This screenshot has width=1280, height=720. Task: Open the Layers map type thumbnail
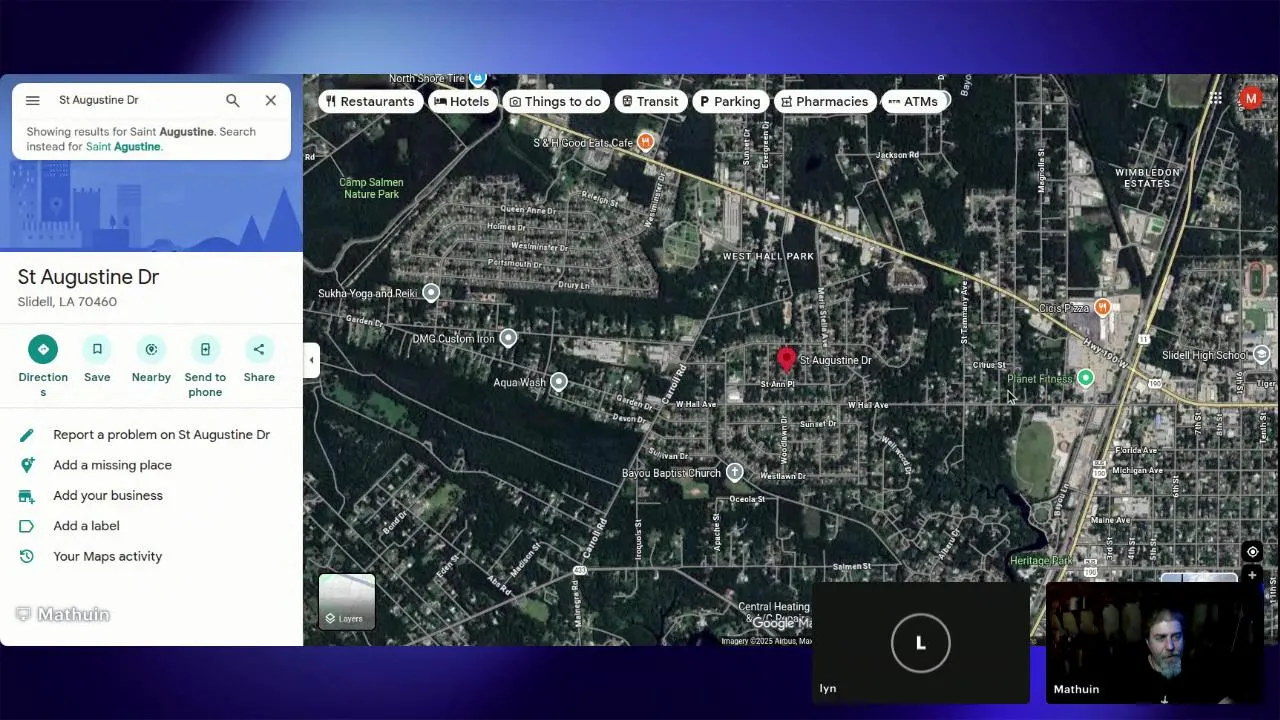(x=347, y=601)
